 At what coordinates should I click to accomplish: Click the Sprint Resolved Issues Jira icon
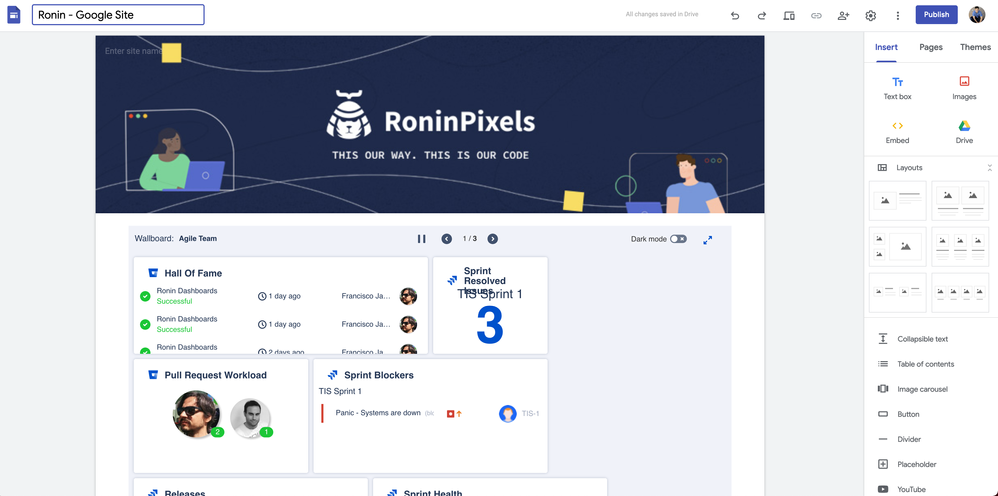(x=452, y=280)
